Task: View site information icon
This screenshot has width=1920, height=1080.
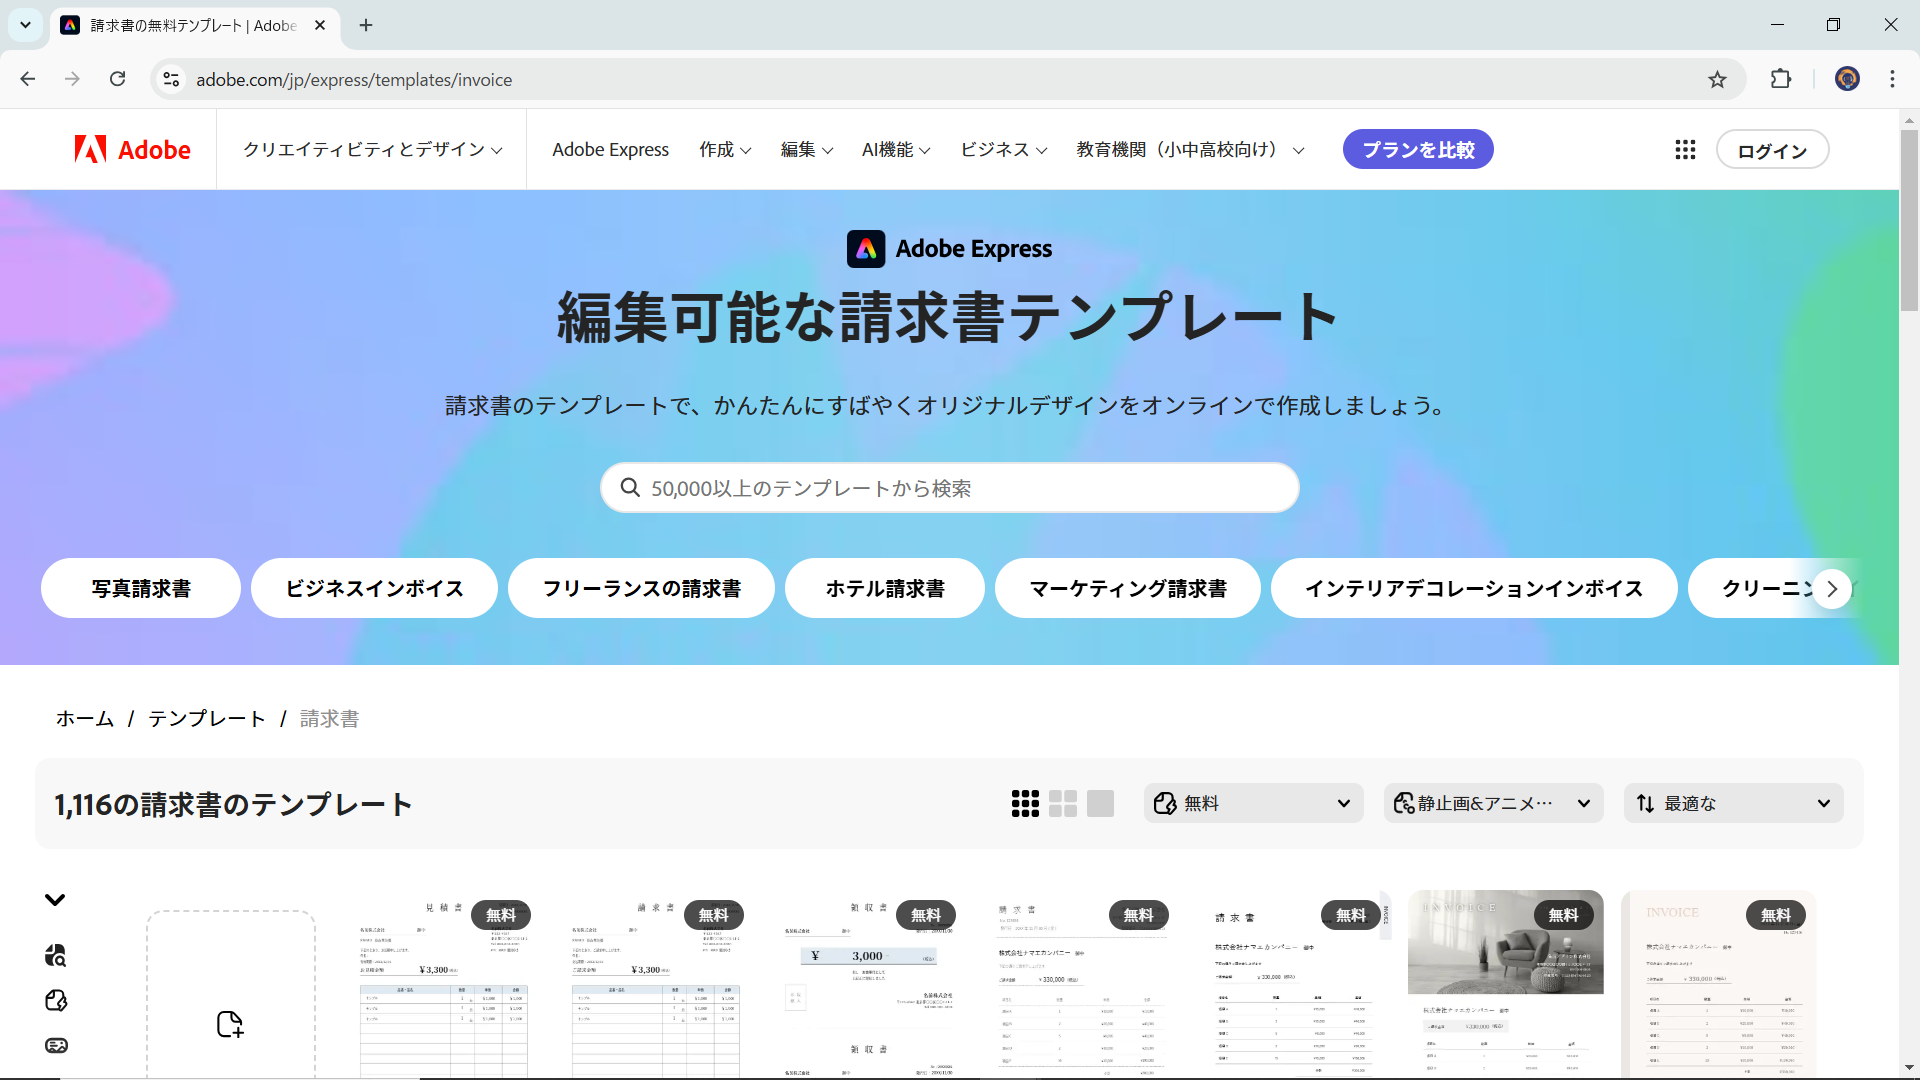Action: pos(172,80)
